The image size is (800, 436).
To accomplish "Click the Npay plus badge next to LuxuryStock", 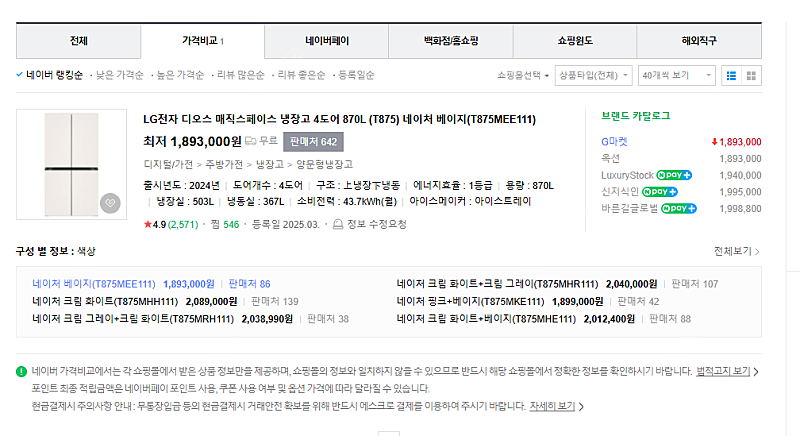I will 674,175.
